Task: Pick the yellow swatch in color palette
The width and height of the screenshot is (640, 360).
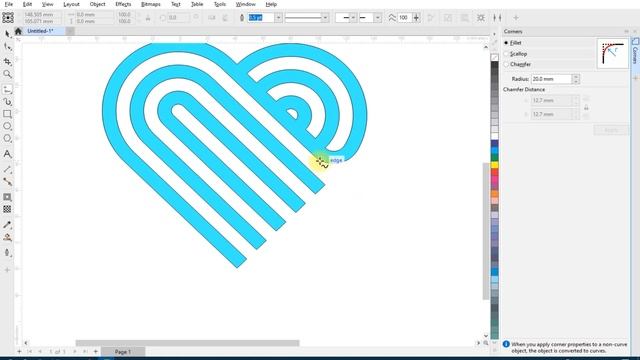Action: click(x=494, y=165)
